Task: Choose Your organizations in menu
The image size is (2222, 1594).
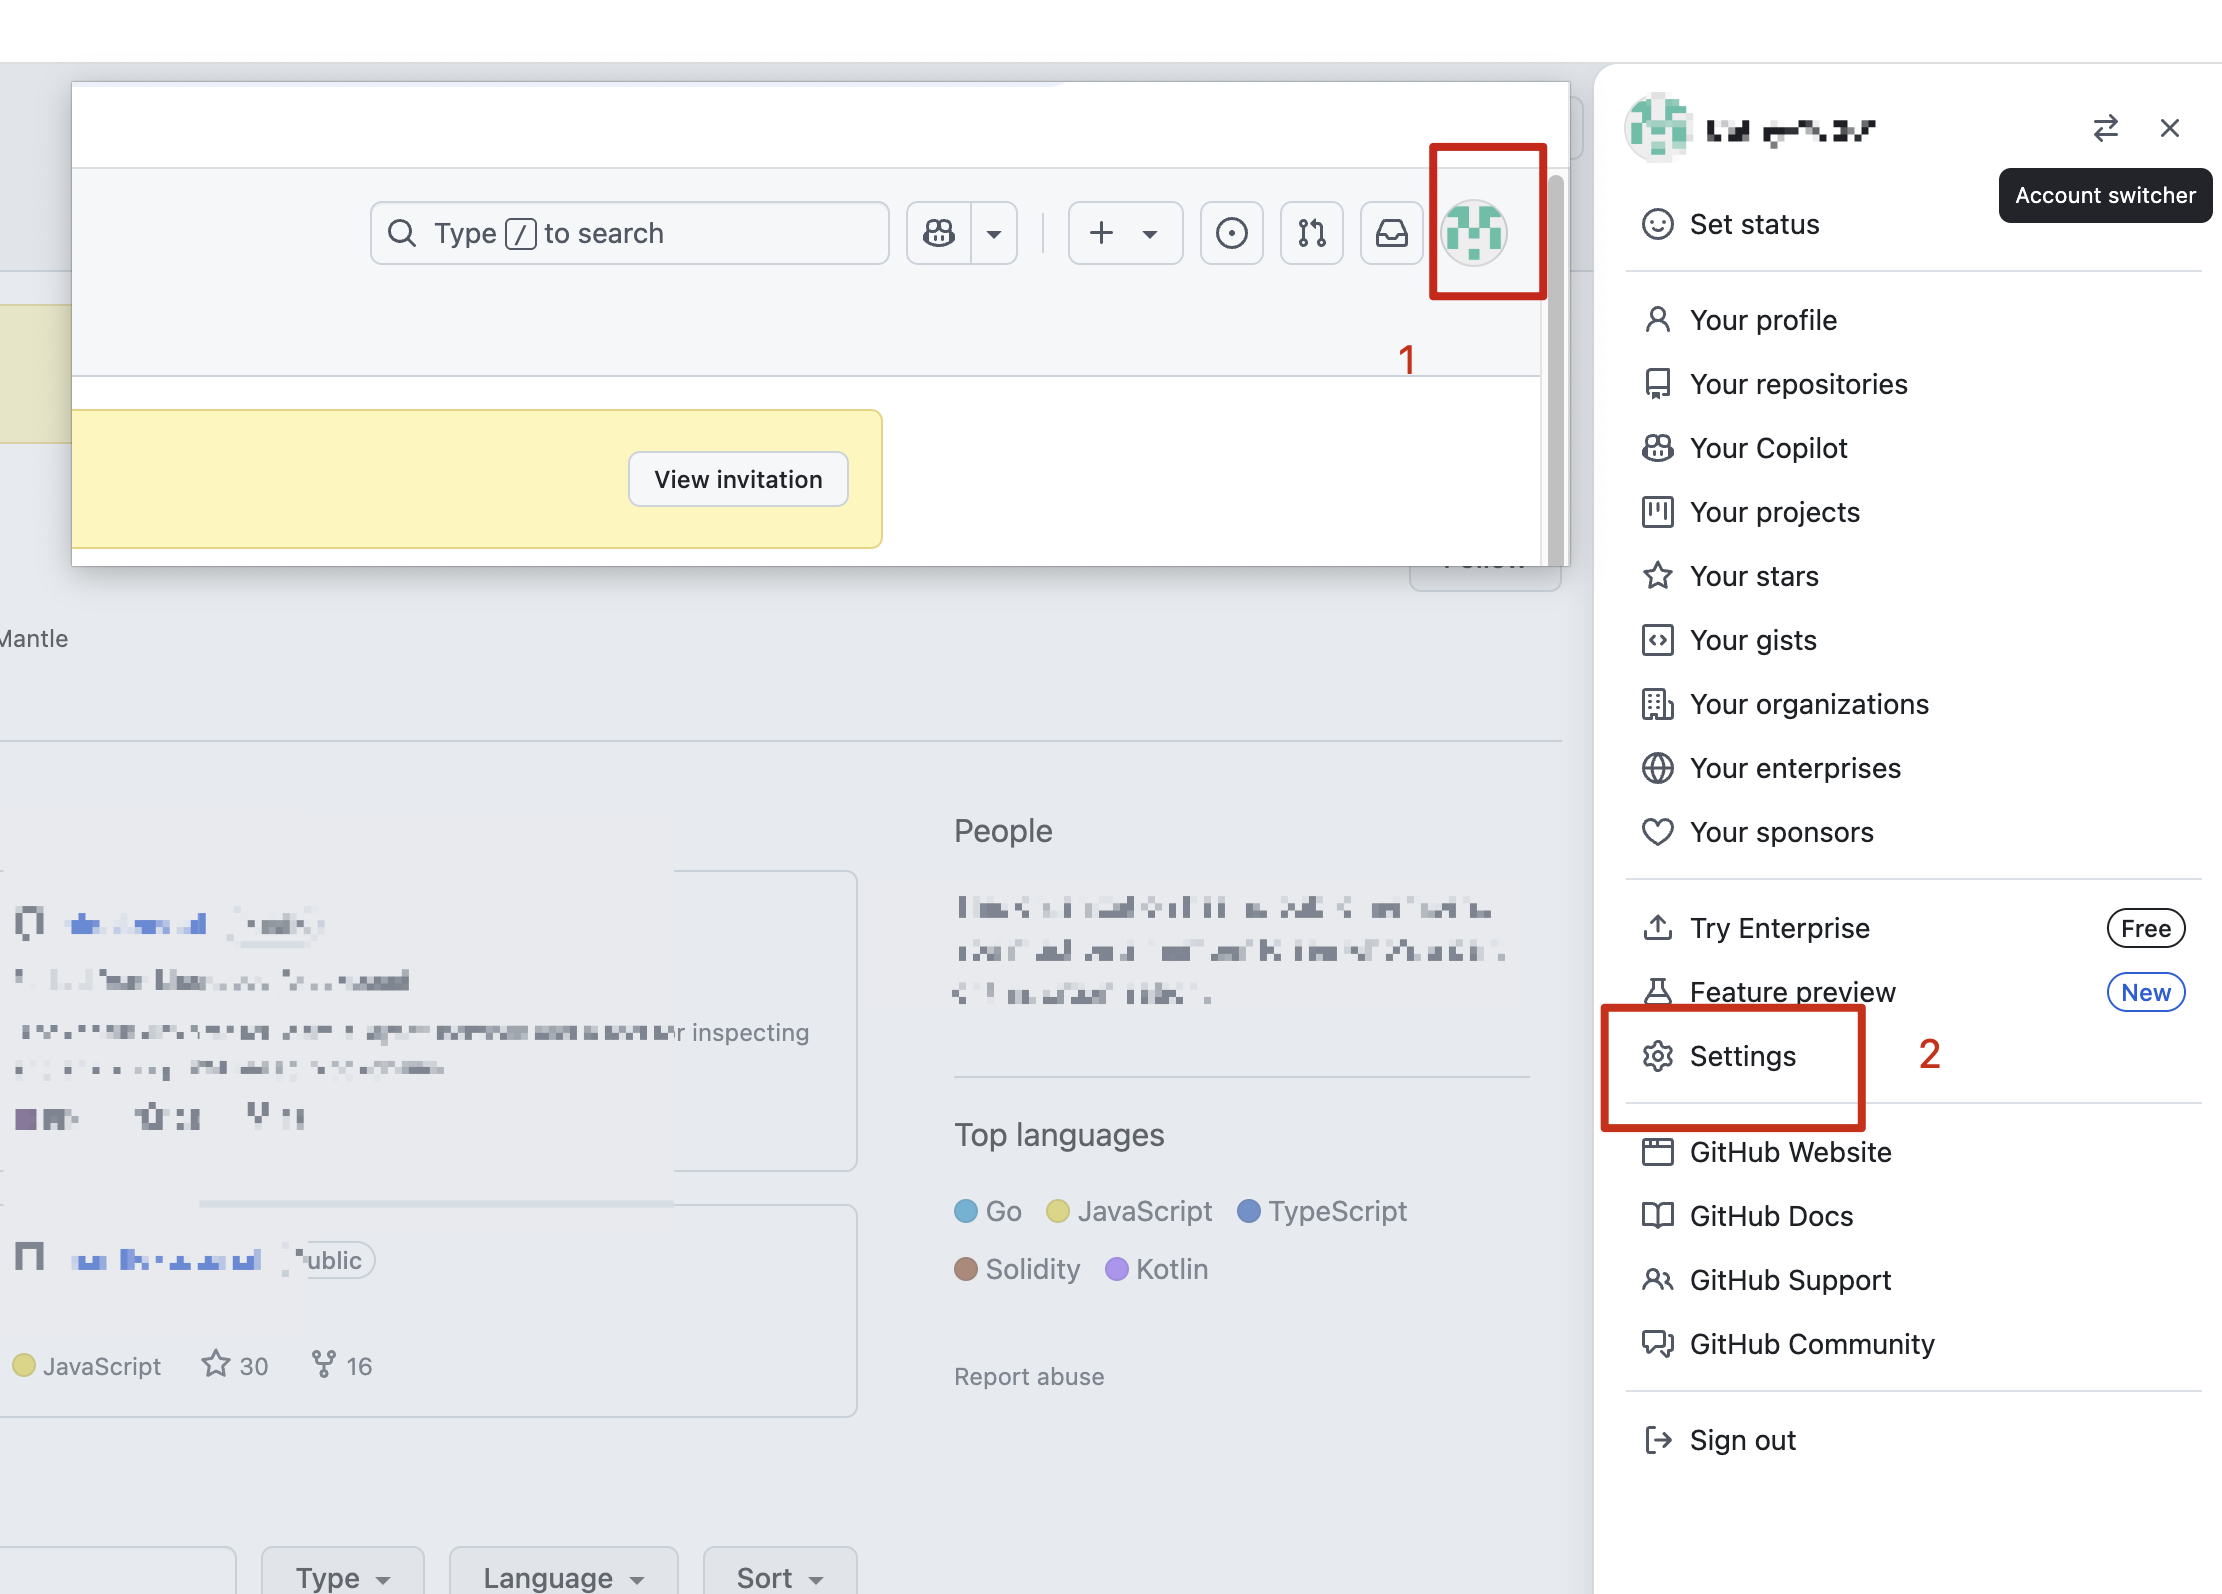Action: [1808, 704]
